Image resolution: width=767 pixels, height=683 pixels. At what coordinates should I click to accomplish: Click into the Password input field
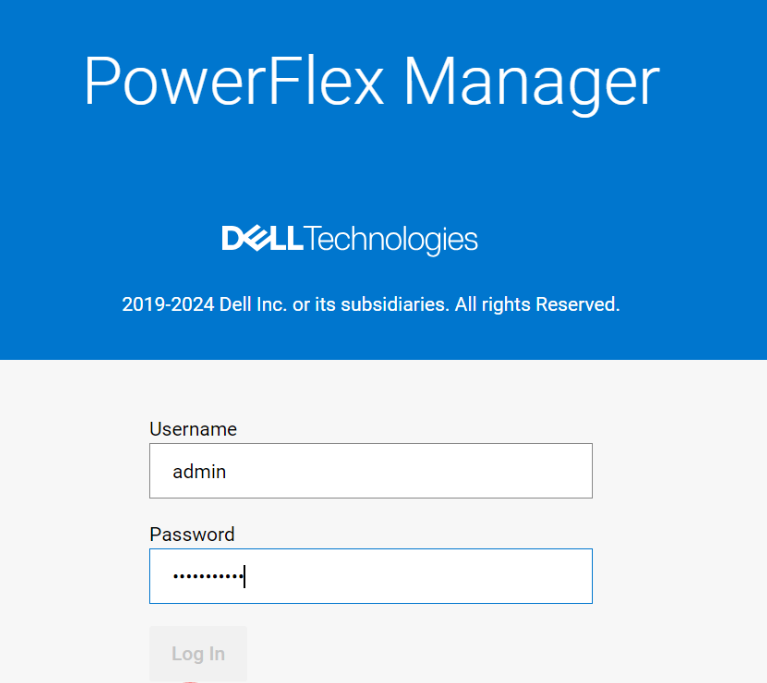pos(370,576)
